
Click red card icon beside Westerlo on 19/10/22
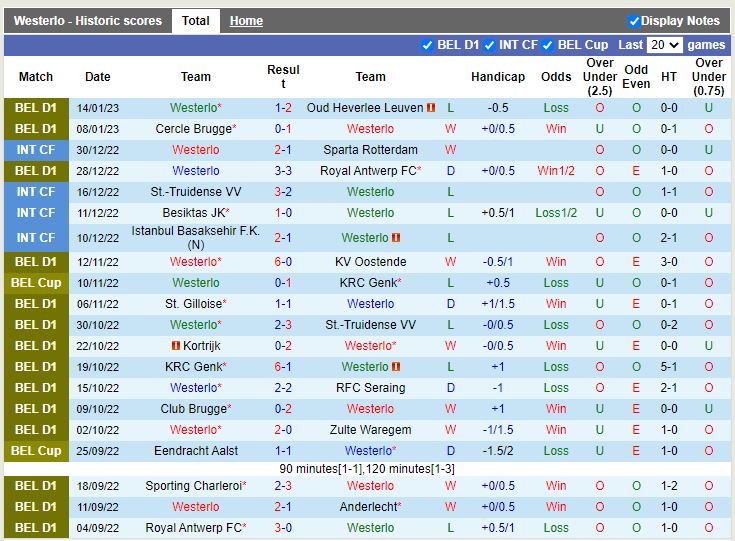pyautogui.click(x=396, y=367)
